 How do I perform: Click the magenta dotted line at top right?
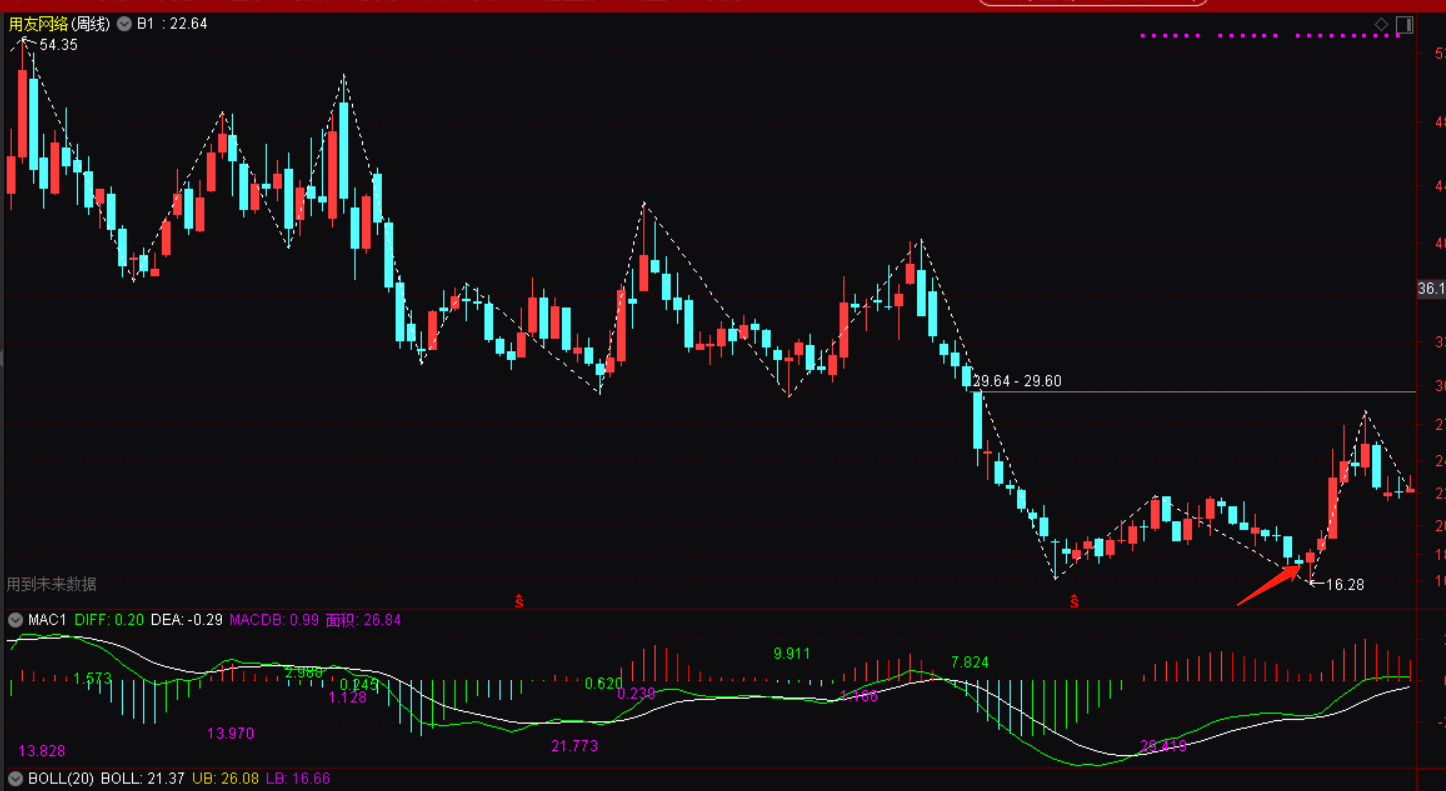pos(1271,36)
